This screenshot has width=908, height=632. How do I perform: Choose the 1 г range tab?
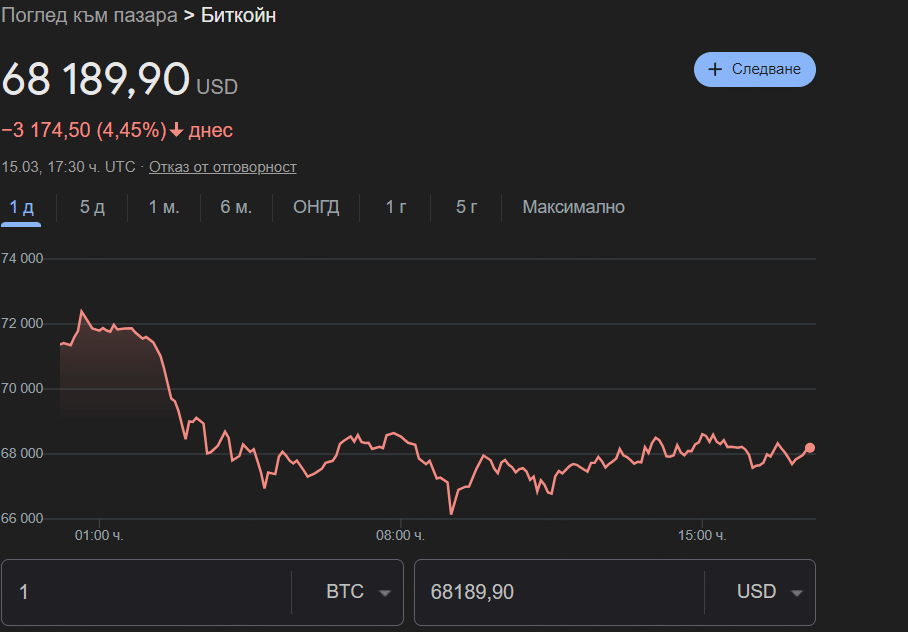(396, 207)
